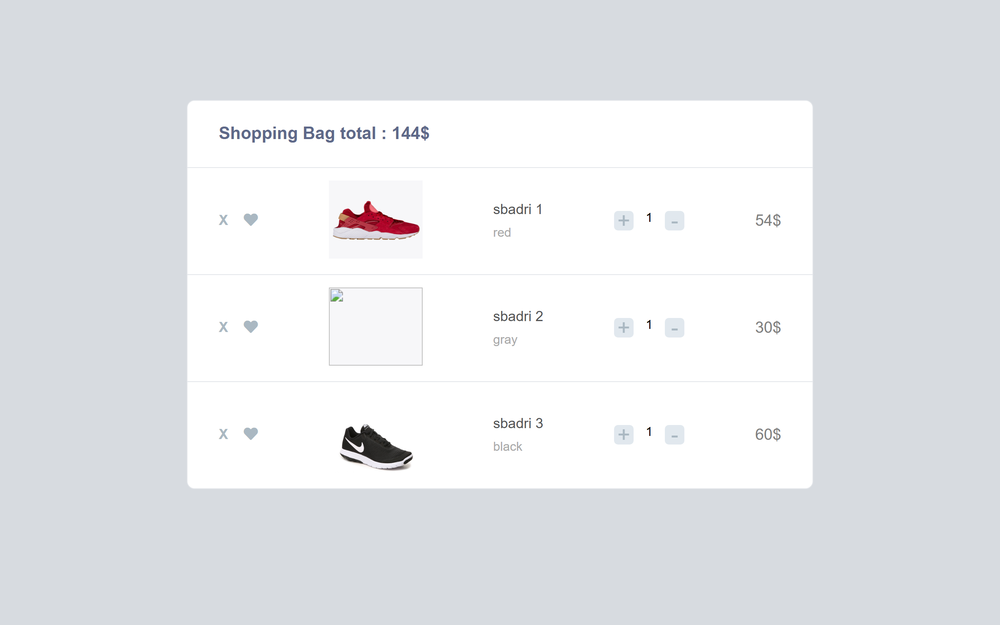Remove sbadri 1 with its X icon
1000x625 pixels.
pos(223,220)
